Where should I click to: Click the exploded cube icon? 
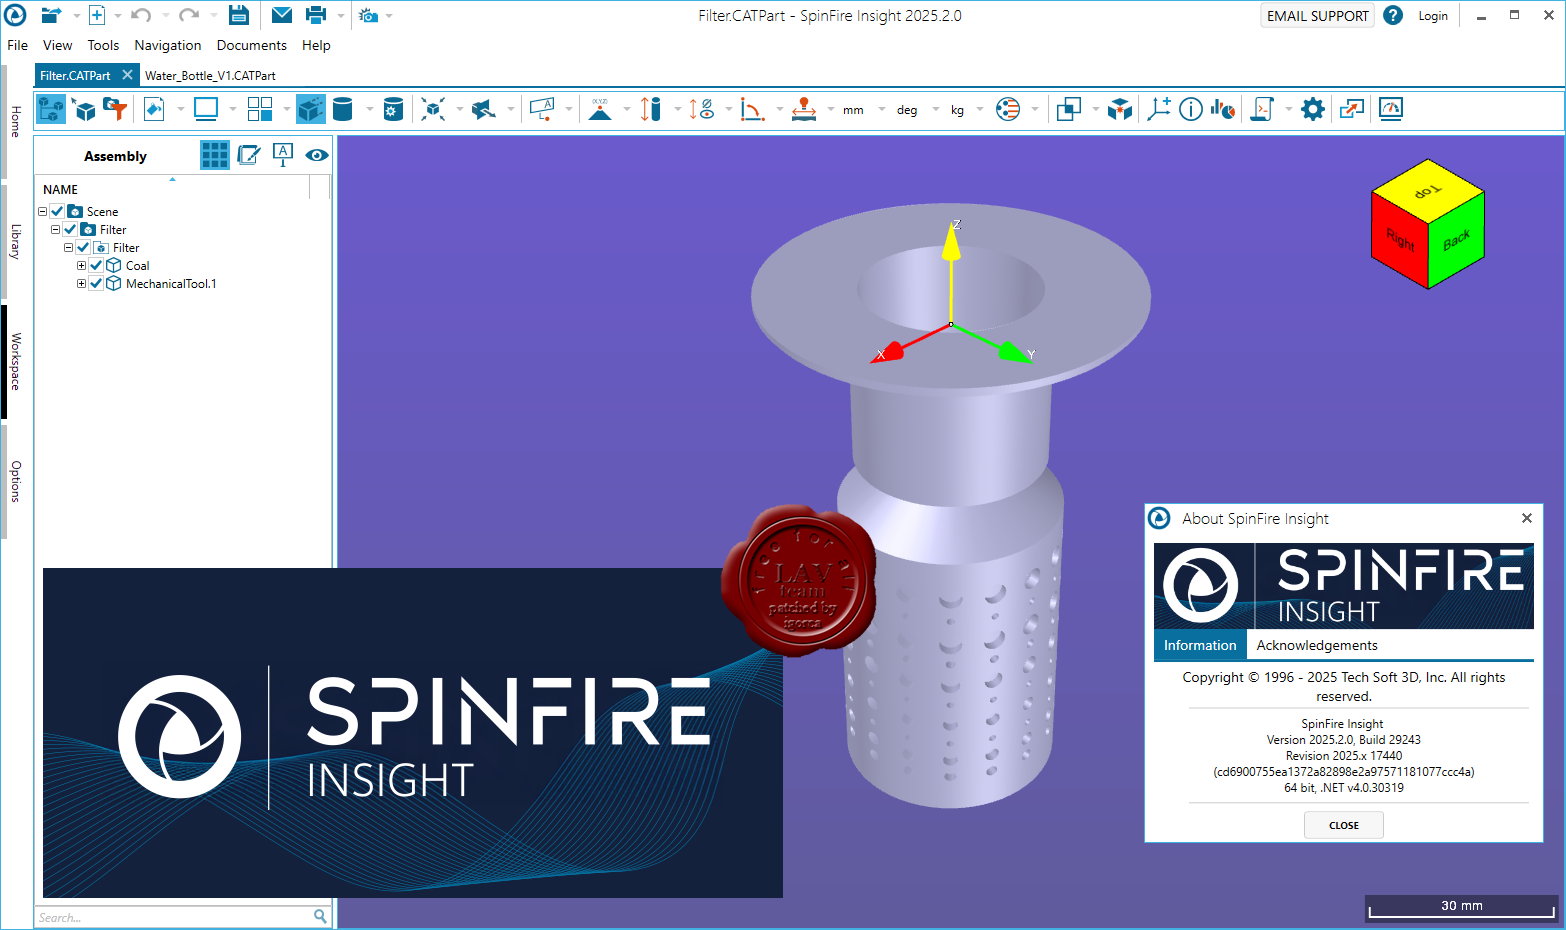pos(1120,109)
